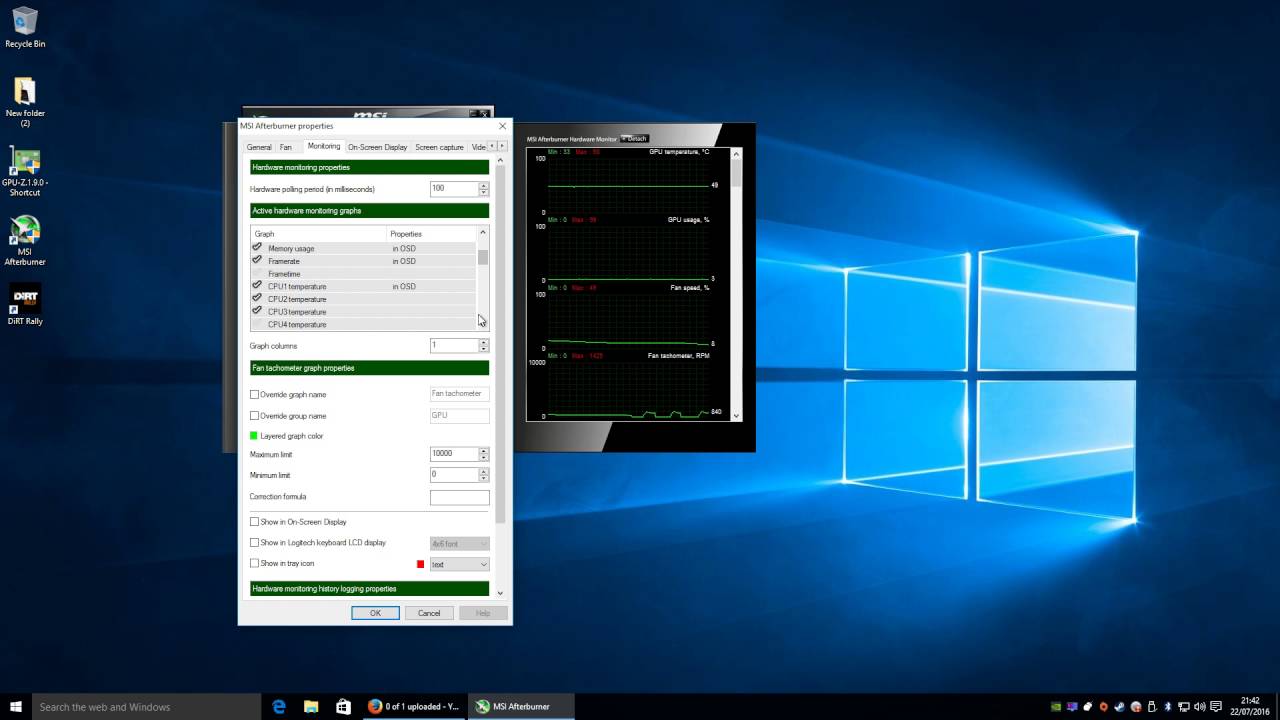Viewport: 1280px width, 720px height.
Task: Click the Correction formula input field
Action: (x=460, y=497)
